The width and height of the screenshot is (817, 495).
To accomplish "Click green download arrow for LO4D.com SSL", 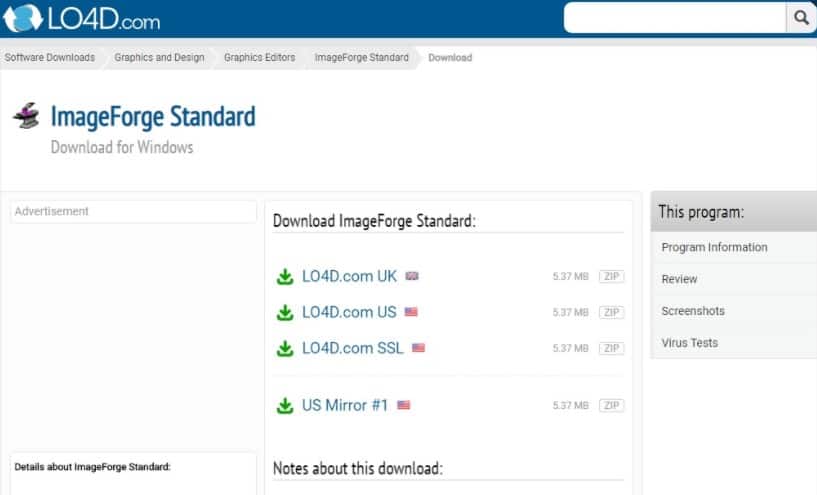I will tap(285, 349).
